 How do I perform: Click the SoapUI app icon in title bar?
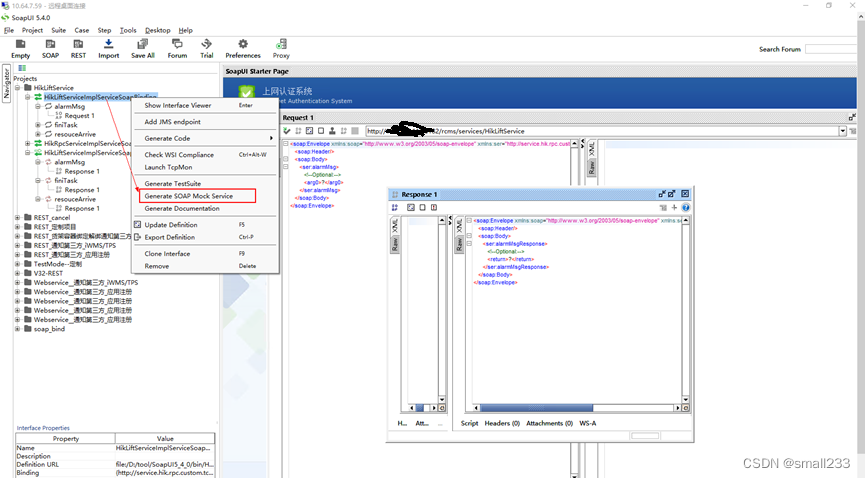[x=6, y=18]
